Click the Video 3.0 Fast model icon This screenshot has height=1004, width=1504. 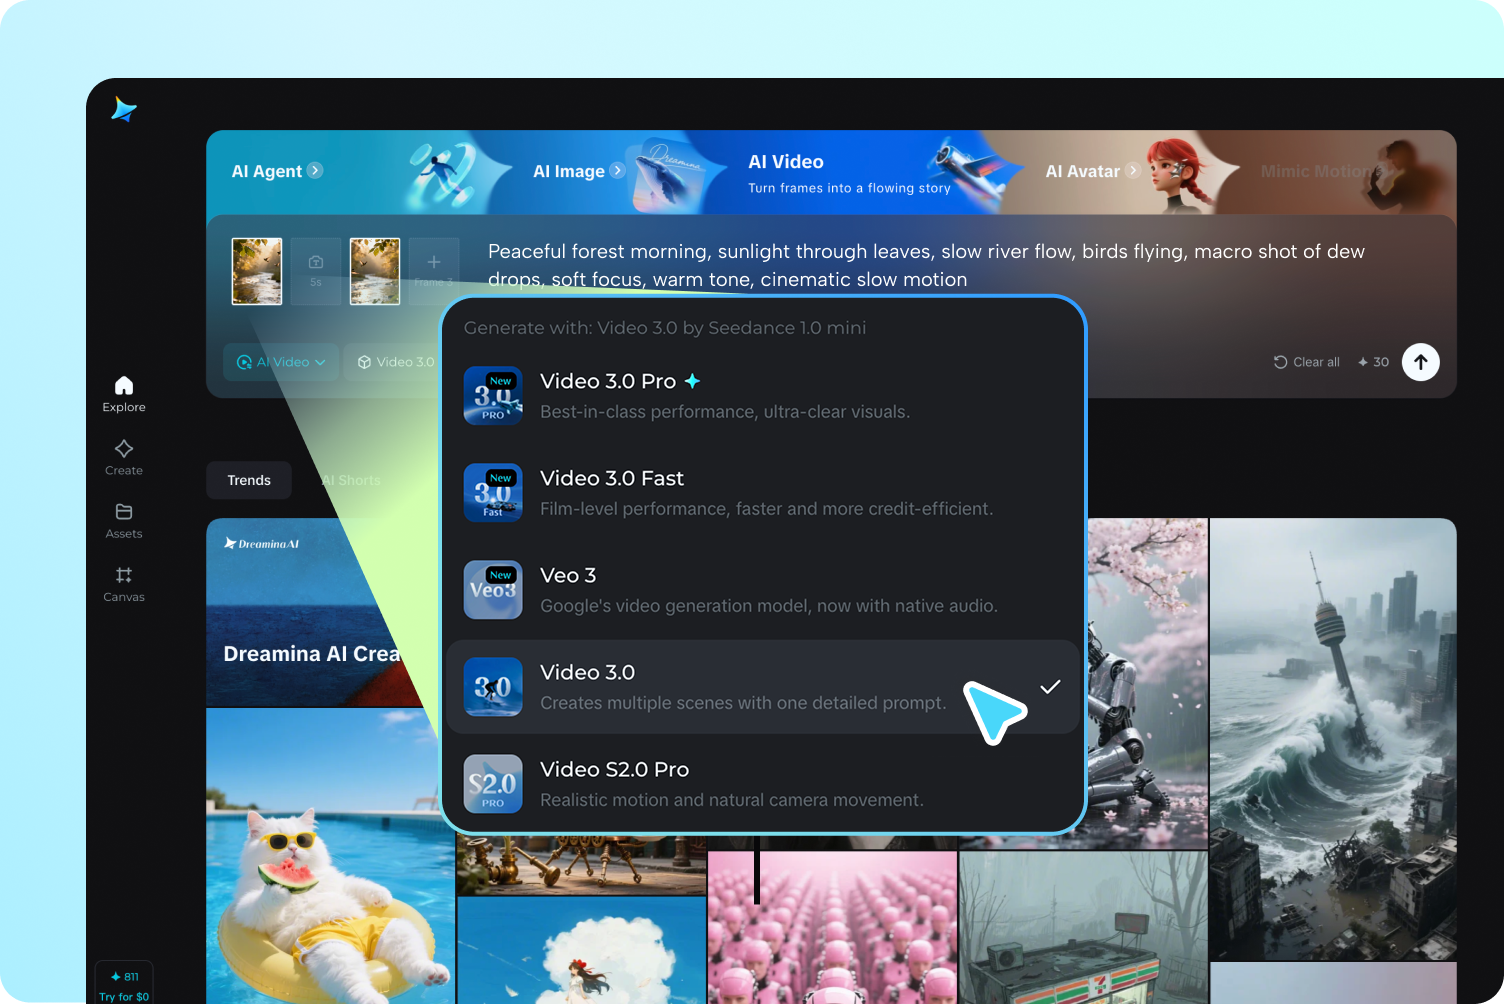click(x=493, y=493)
